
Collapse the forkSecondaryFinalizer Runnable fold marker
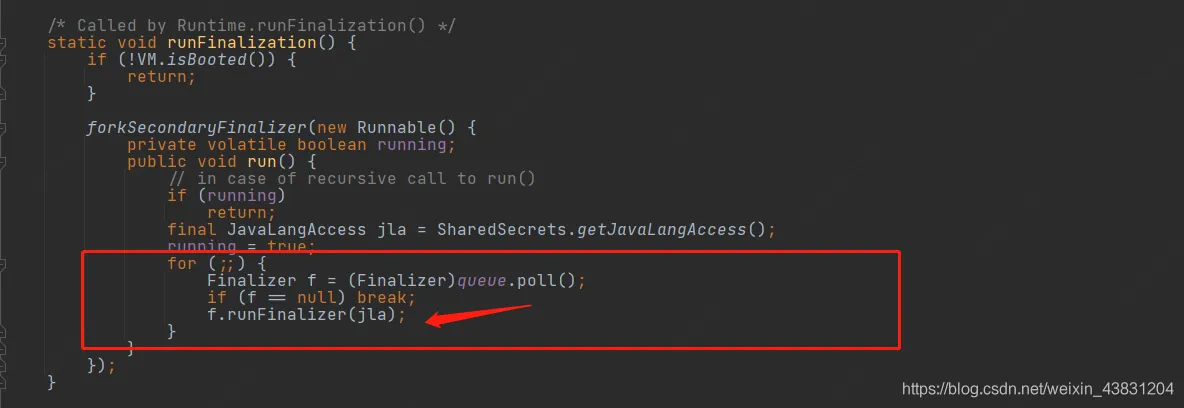(x=3, y=128)
